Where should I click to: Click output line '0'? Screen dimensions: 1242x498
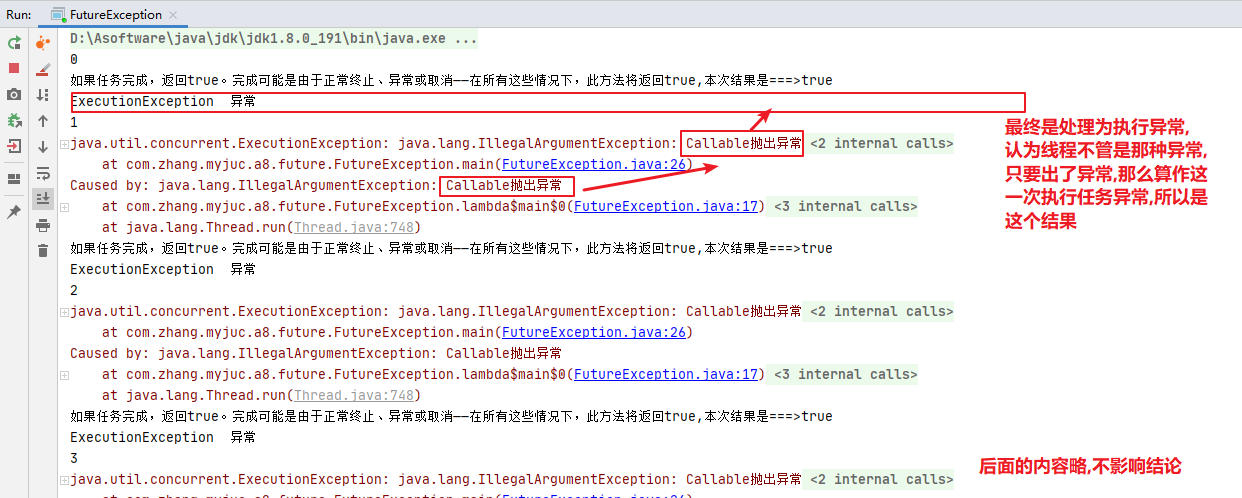click(74, 59)
